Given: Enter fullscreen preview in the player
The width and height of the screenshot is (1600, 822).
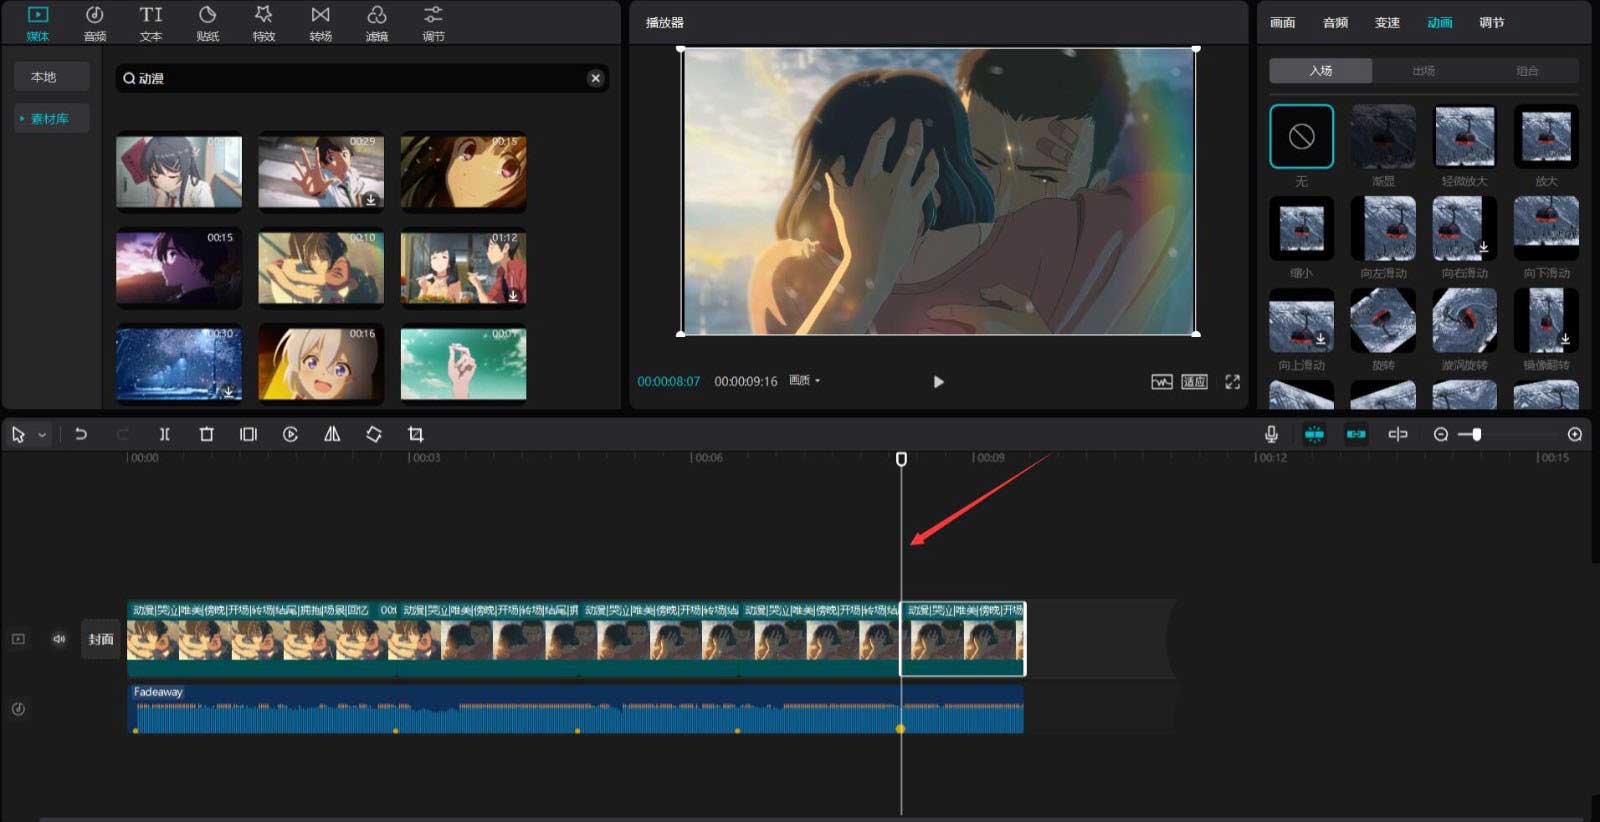Looking at the screenshot, I should click(1232, 382).
